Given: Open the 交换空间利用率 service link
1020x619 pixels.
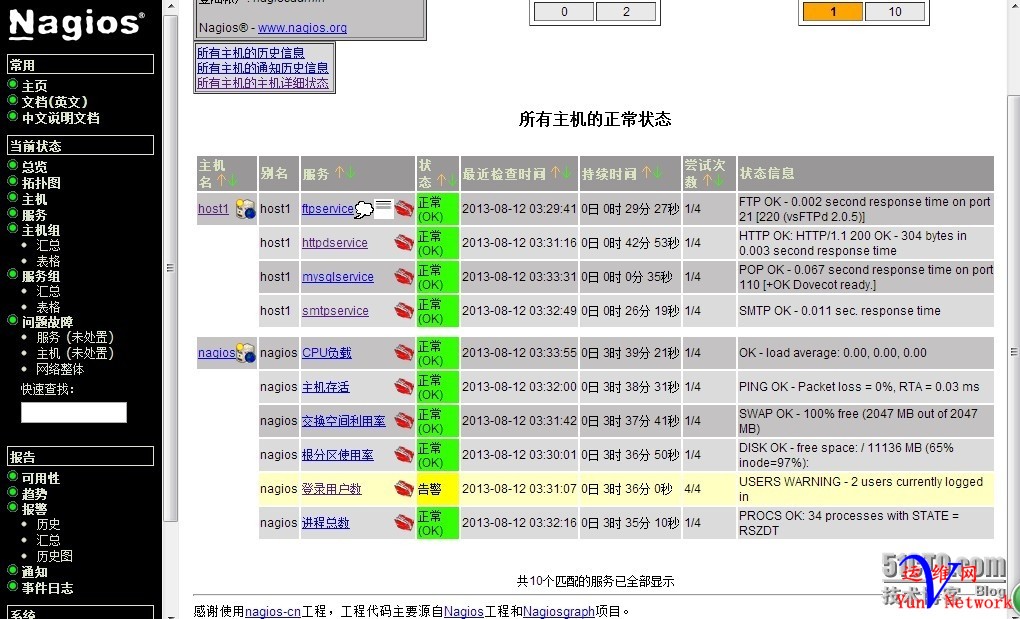Looking at the screenshot, I should [343, 421].
